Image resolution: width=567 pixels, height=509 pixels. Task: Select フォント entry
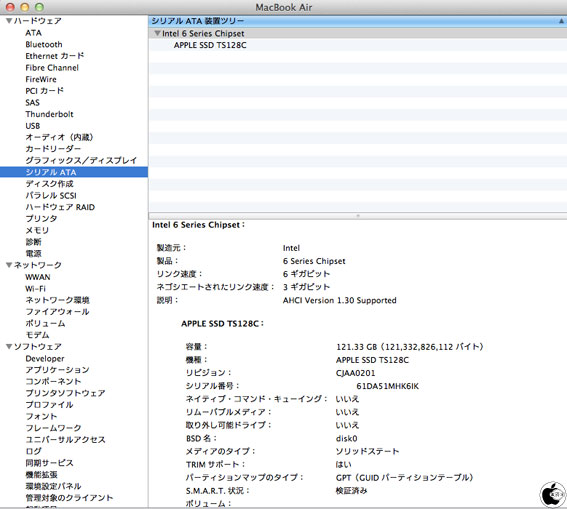(x=41, y=416)
